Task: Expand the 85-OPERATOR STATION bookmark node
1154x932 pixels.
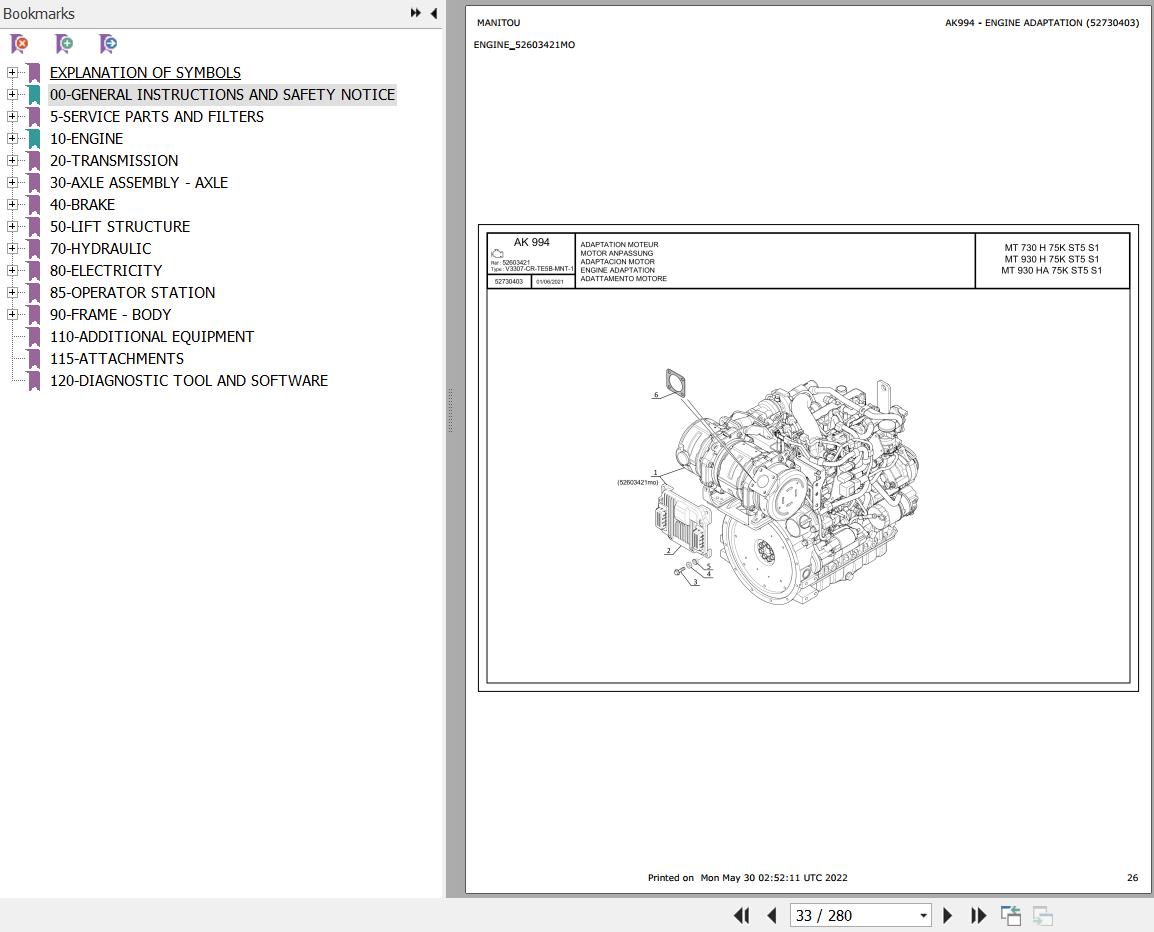Action: (12, 292)
